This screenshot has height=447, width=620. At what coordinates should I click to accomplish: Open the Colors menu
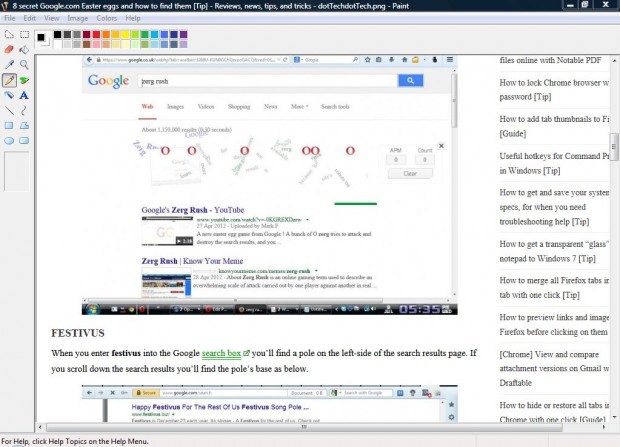106,18
